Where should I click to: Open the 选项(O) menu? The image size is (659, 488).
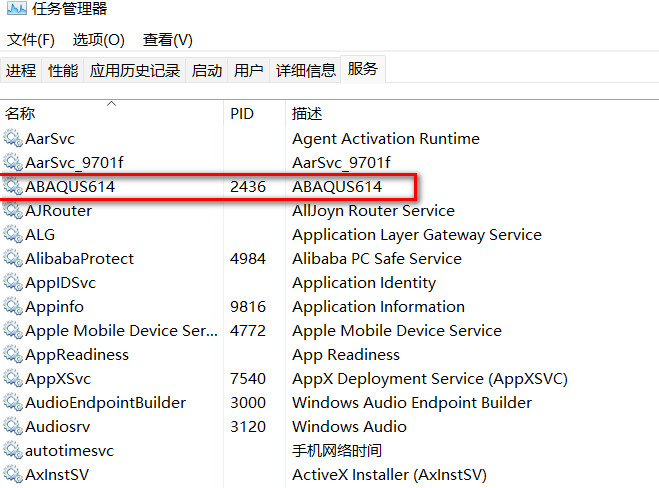coord(98,40)
